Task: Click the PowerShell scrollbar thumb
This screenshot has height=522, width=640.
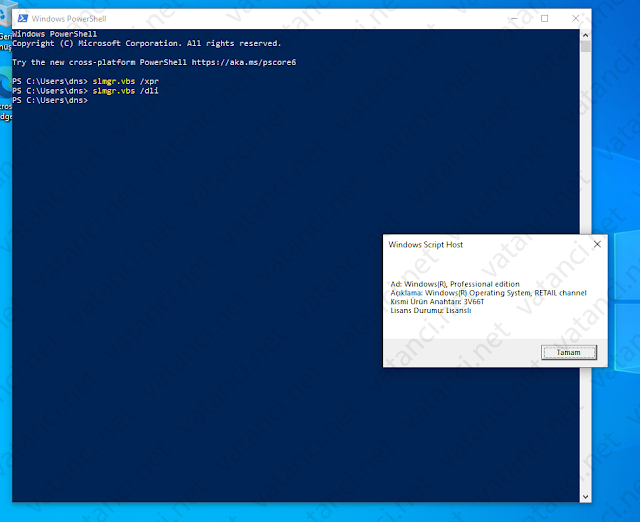Action: (585, 47)
